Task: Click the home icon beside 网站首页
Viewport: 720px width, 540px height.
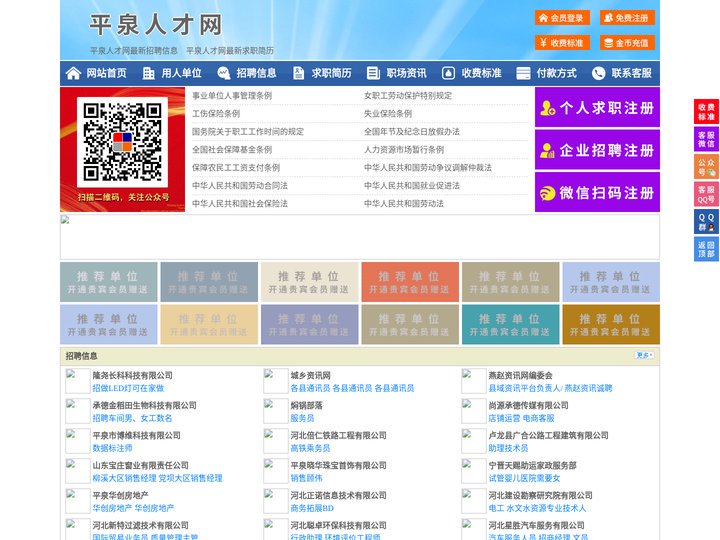Action: click(x=73, y=73)
